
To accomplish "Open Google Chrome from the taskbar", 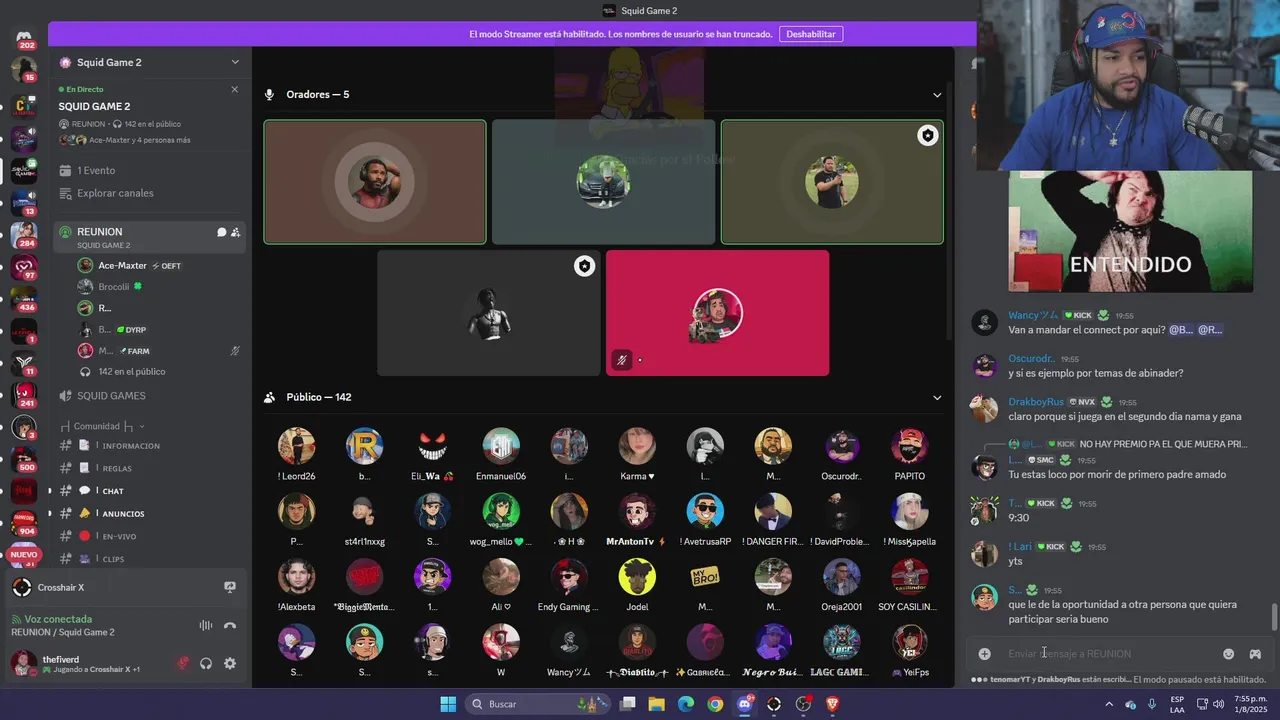I will [x=715, y=704].
